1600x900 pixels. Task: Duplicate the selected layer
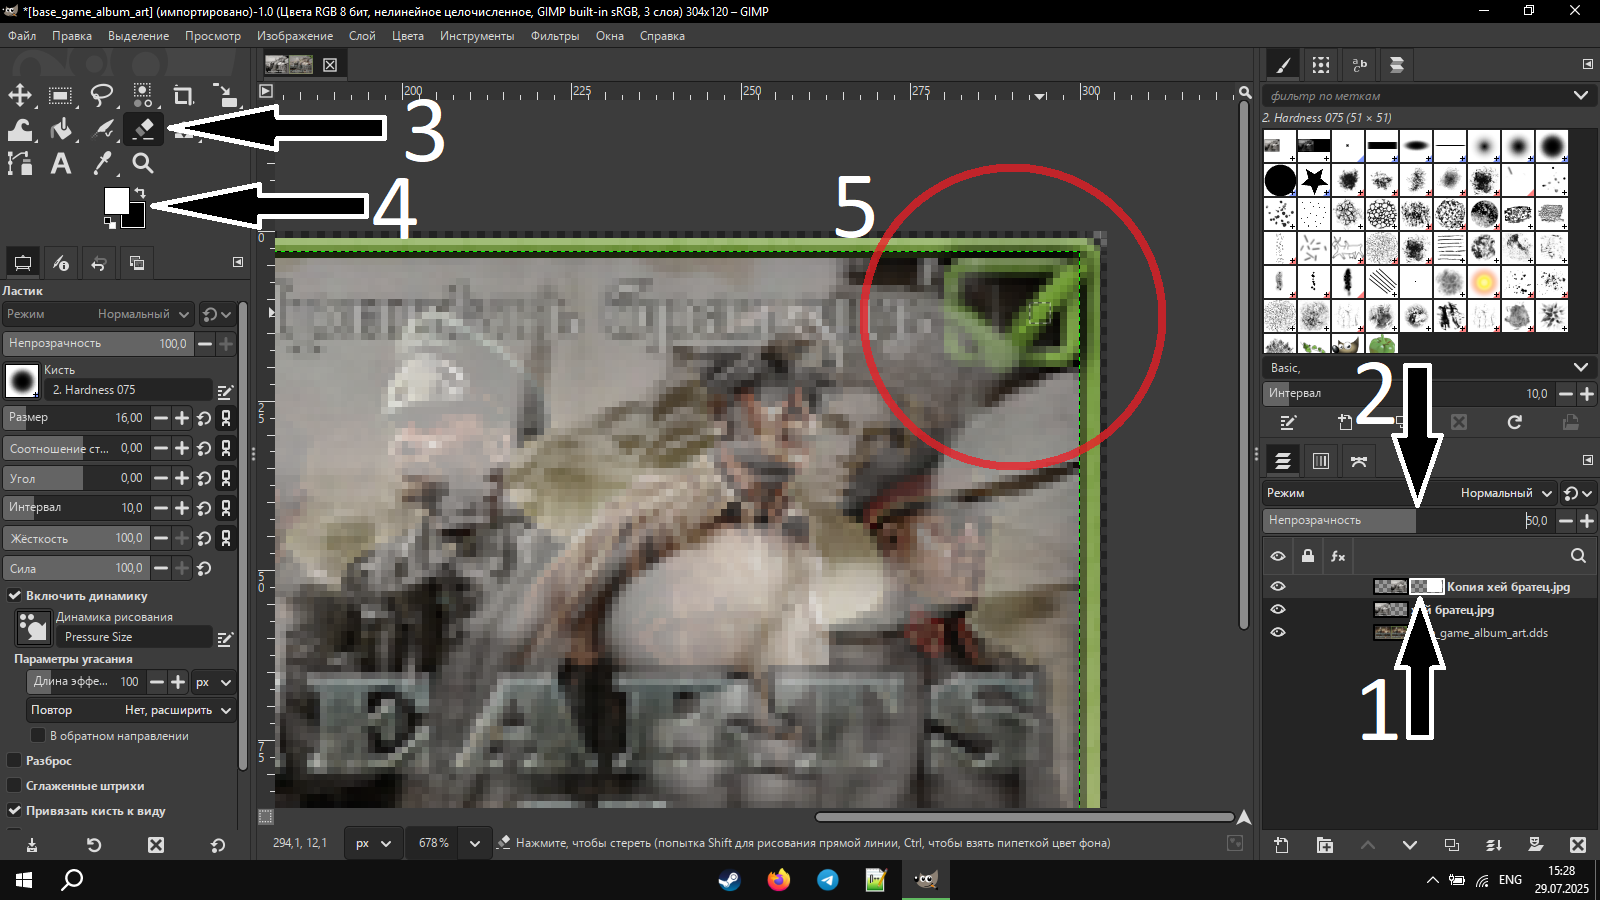(x=1452, y=845)
